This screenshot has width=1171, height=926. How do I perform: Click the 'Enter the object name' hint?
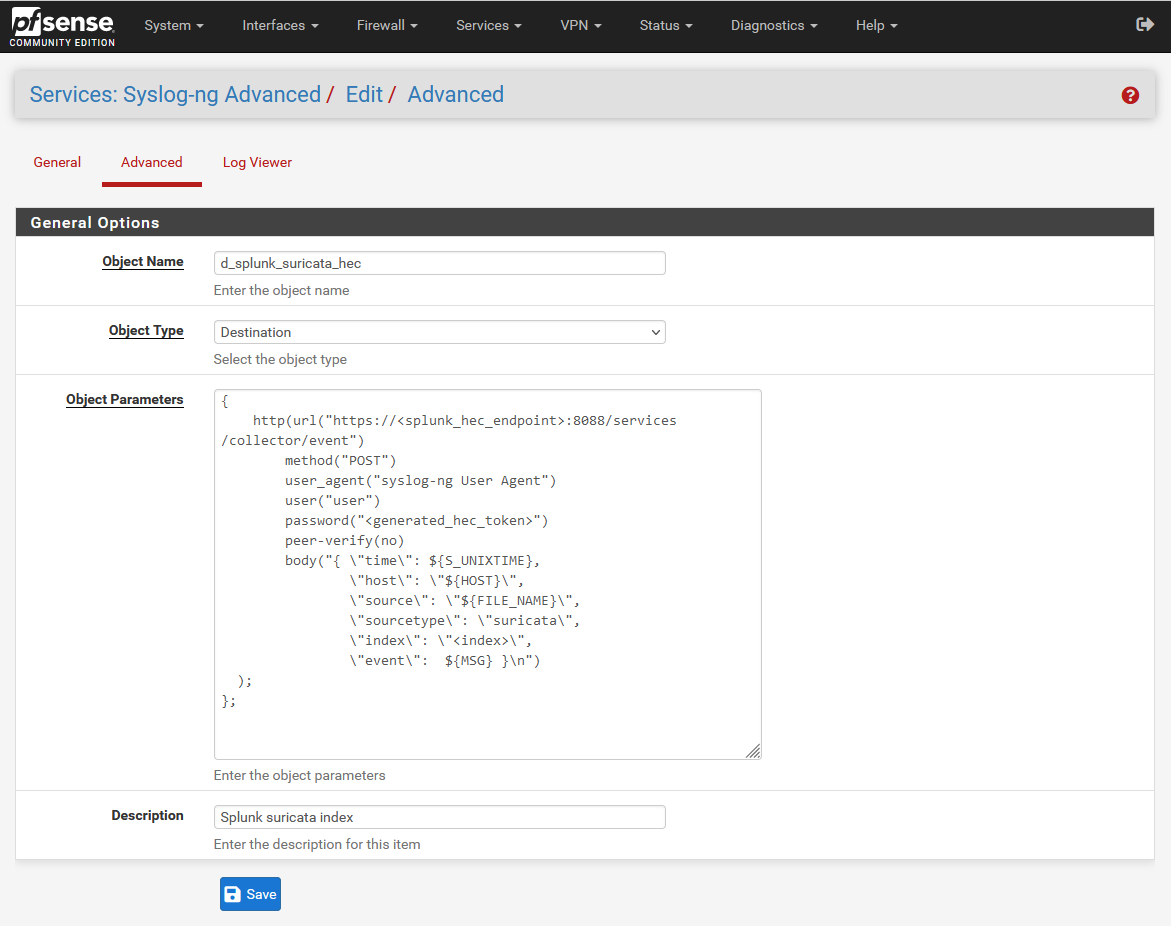[282, 290]
